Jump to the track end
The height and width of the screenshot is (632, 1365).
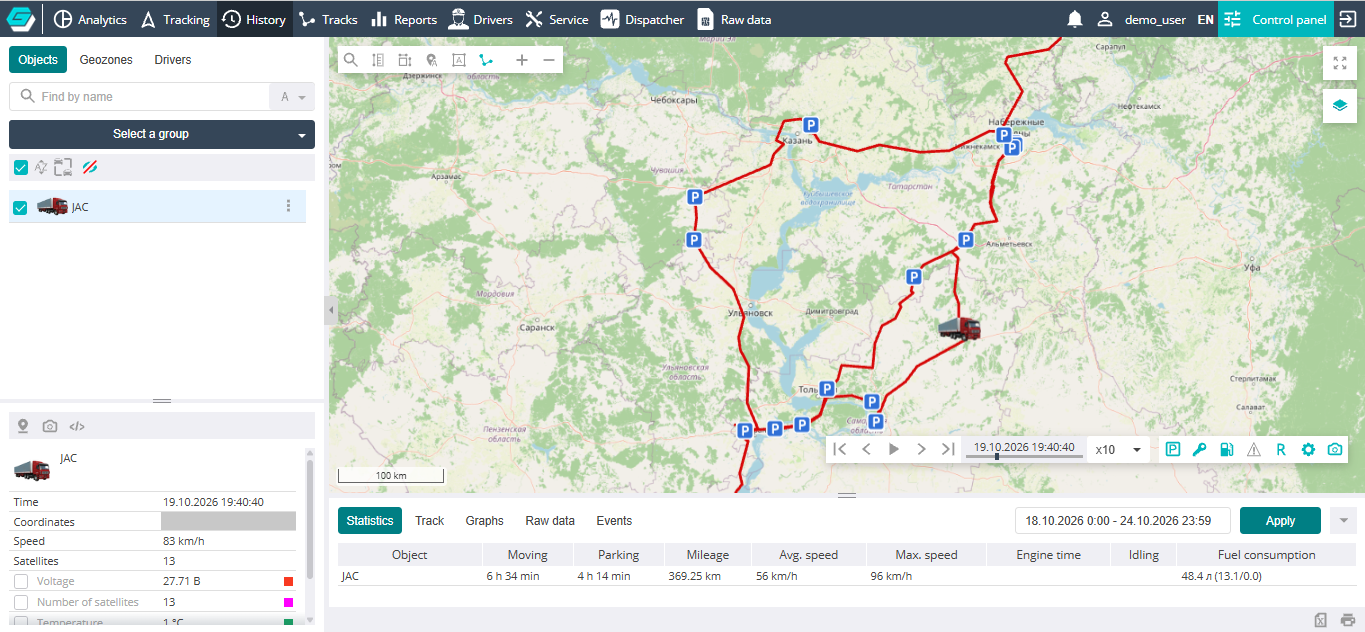[x=948, y=449]
